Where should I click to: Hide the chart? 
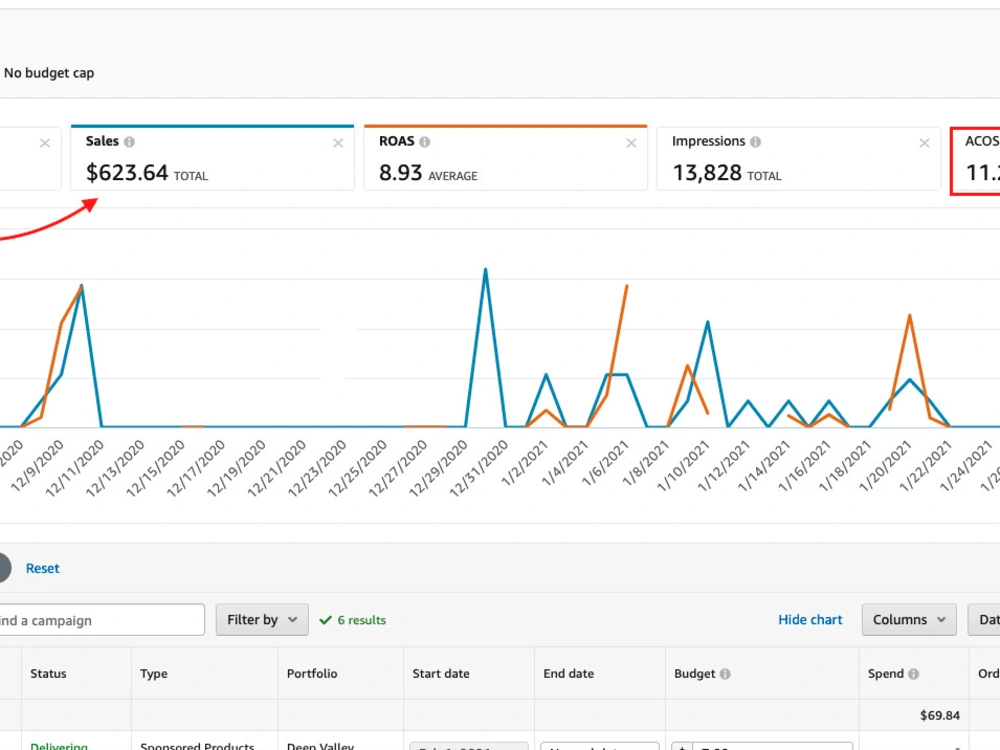pyautogui.click(x=810, y=620)
